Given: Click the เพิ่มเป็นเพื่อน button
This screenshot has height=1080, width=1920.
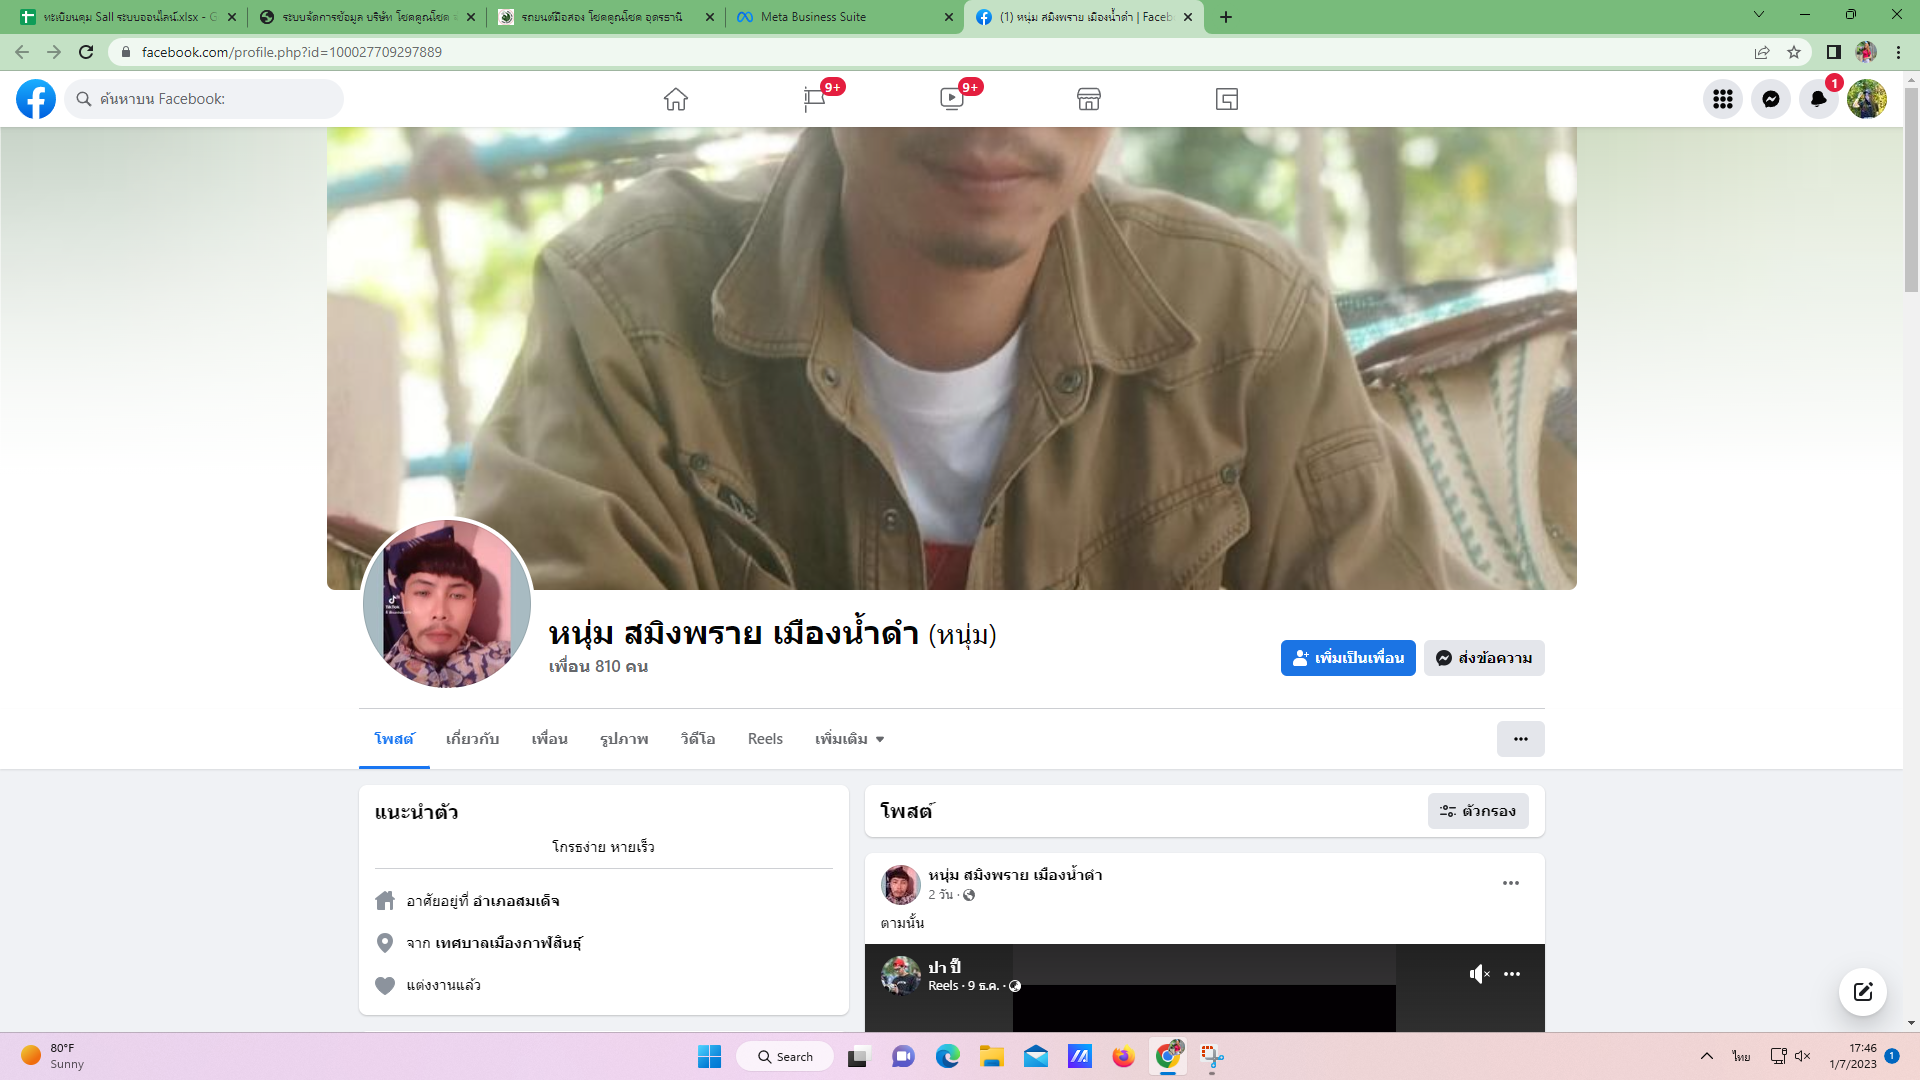Looking at the screenshot, I should pyautogui.click(x=1347, y=658).
